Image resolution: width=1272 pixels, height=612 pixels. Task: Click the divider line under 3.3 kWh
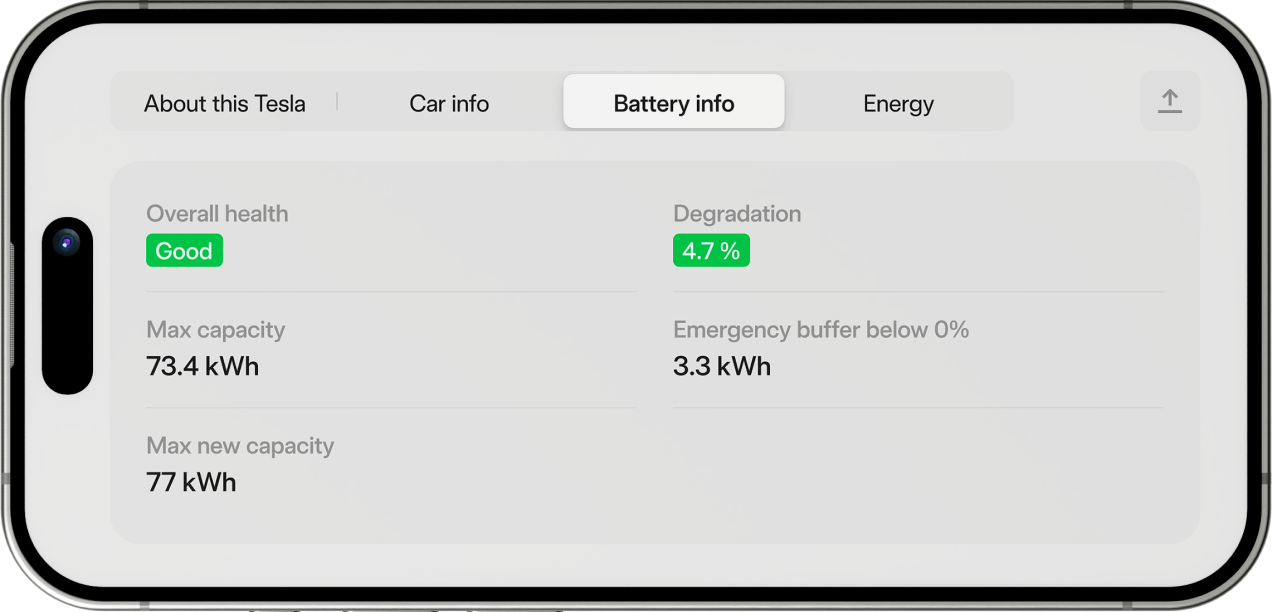918,408
